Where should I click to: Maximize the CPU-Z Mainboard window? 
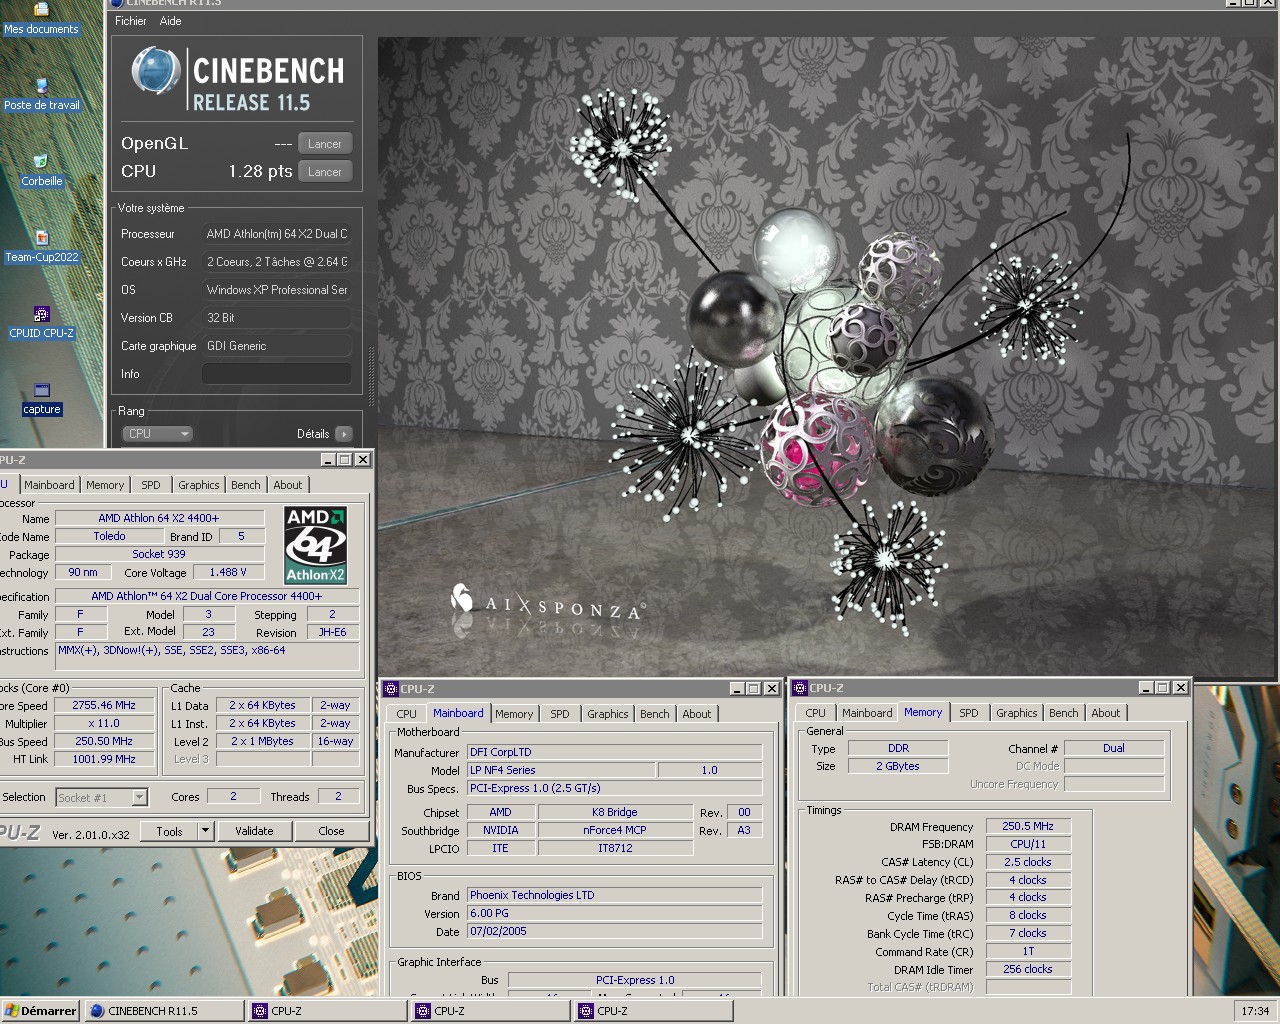[753, 689]
